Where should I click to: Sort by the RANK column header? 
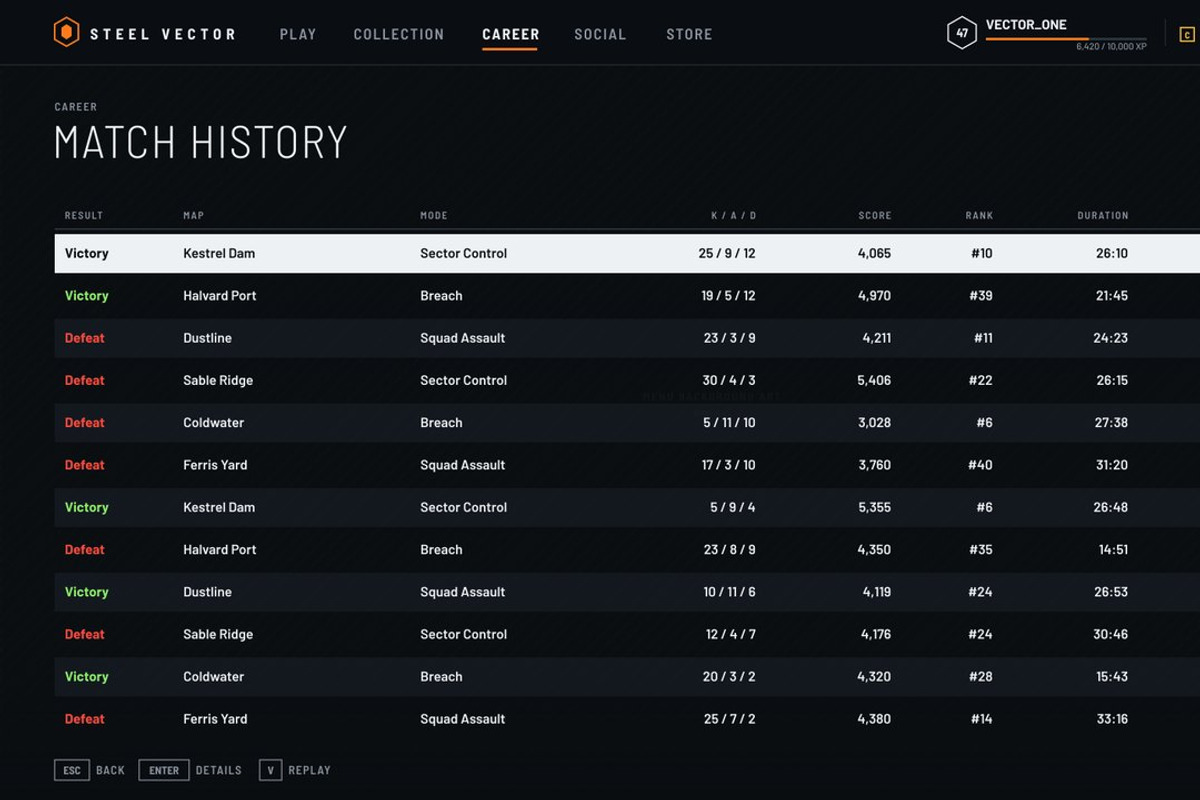click(979, 215)
